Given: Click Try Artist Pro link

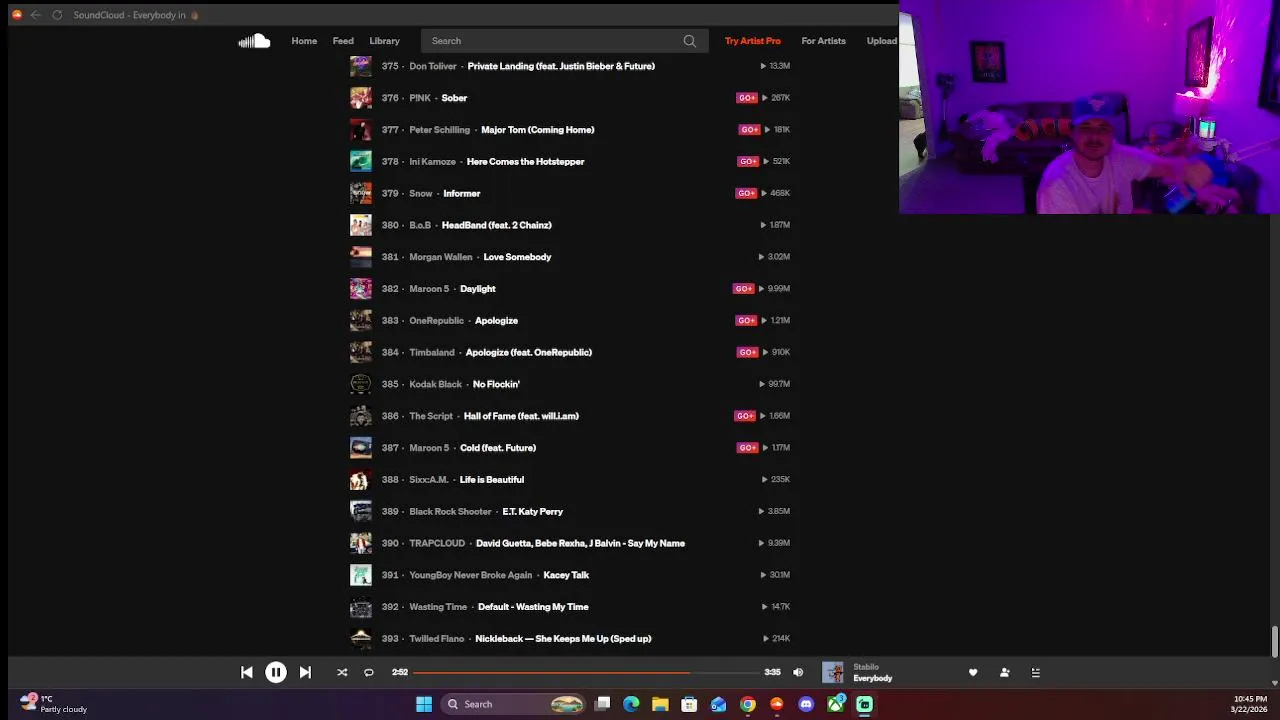Looking at the screenshot, I should (753, 41).
